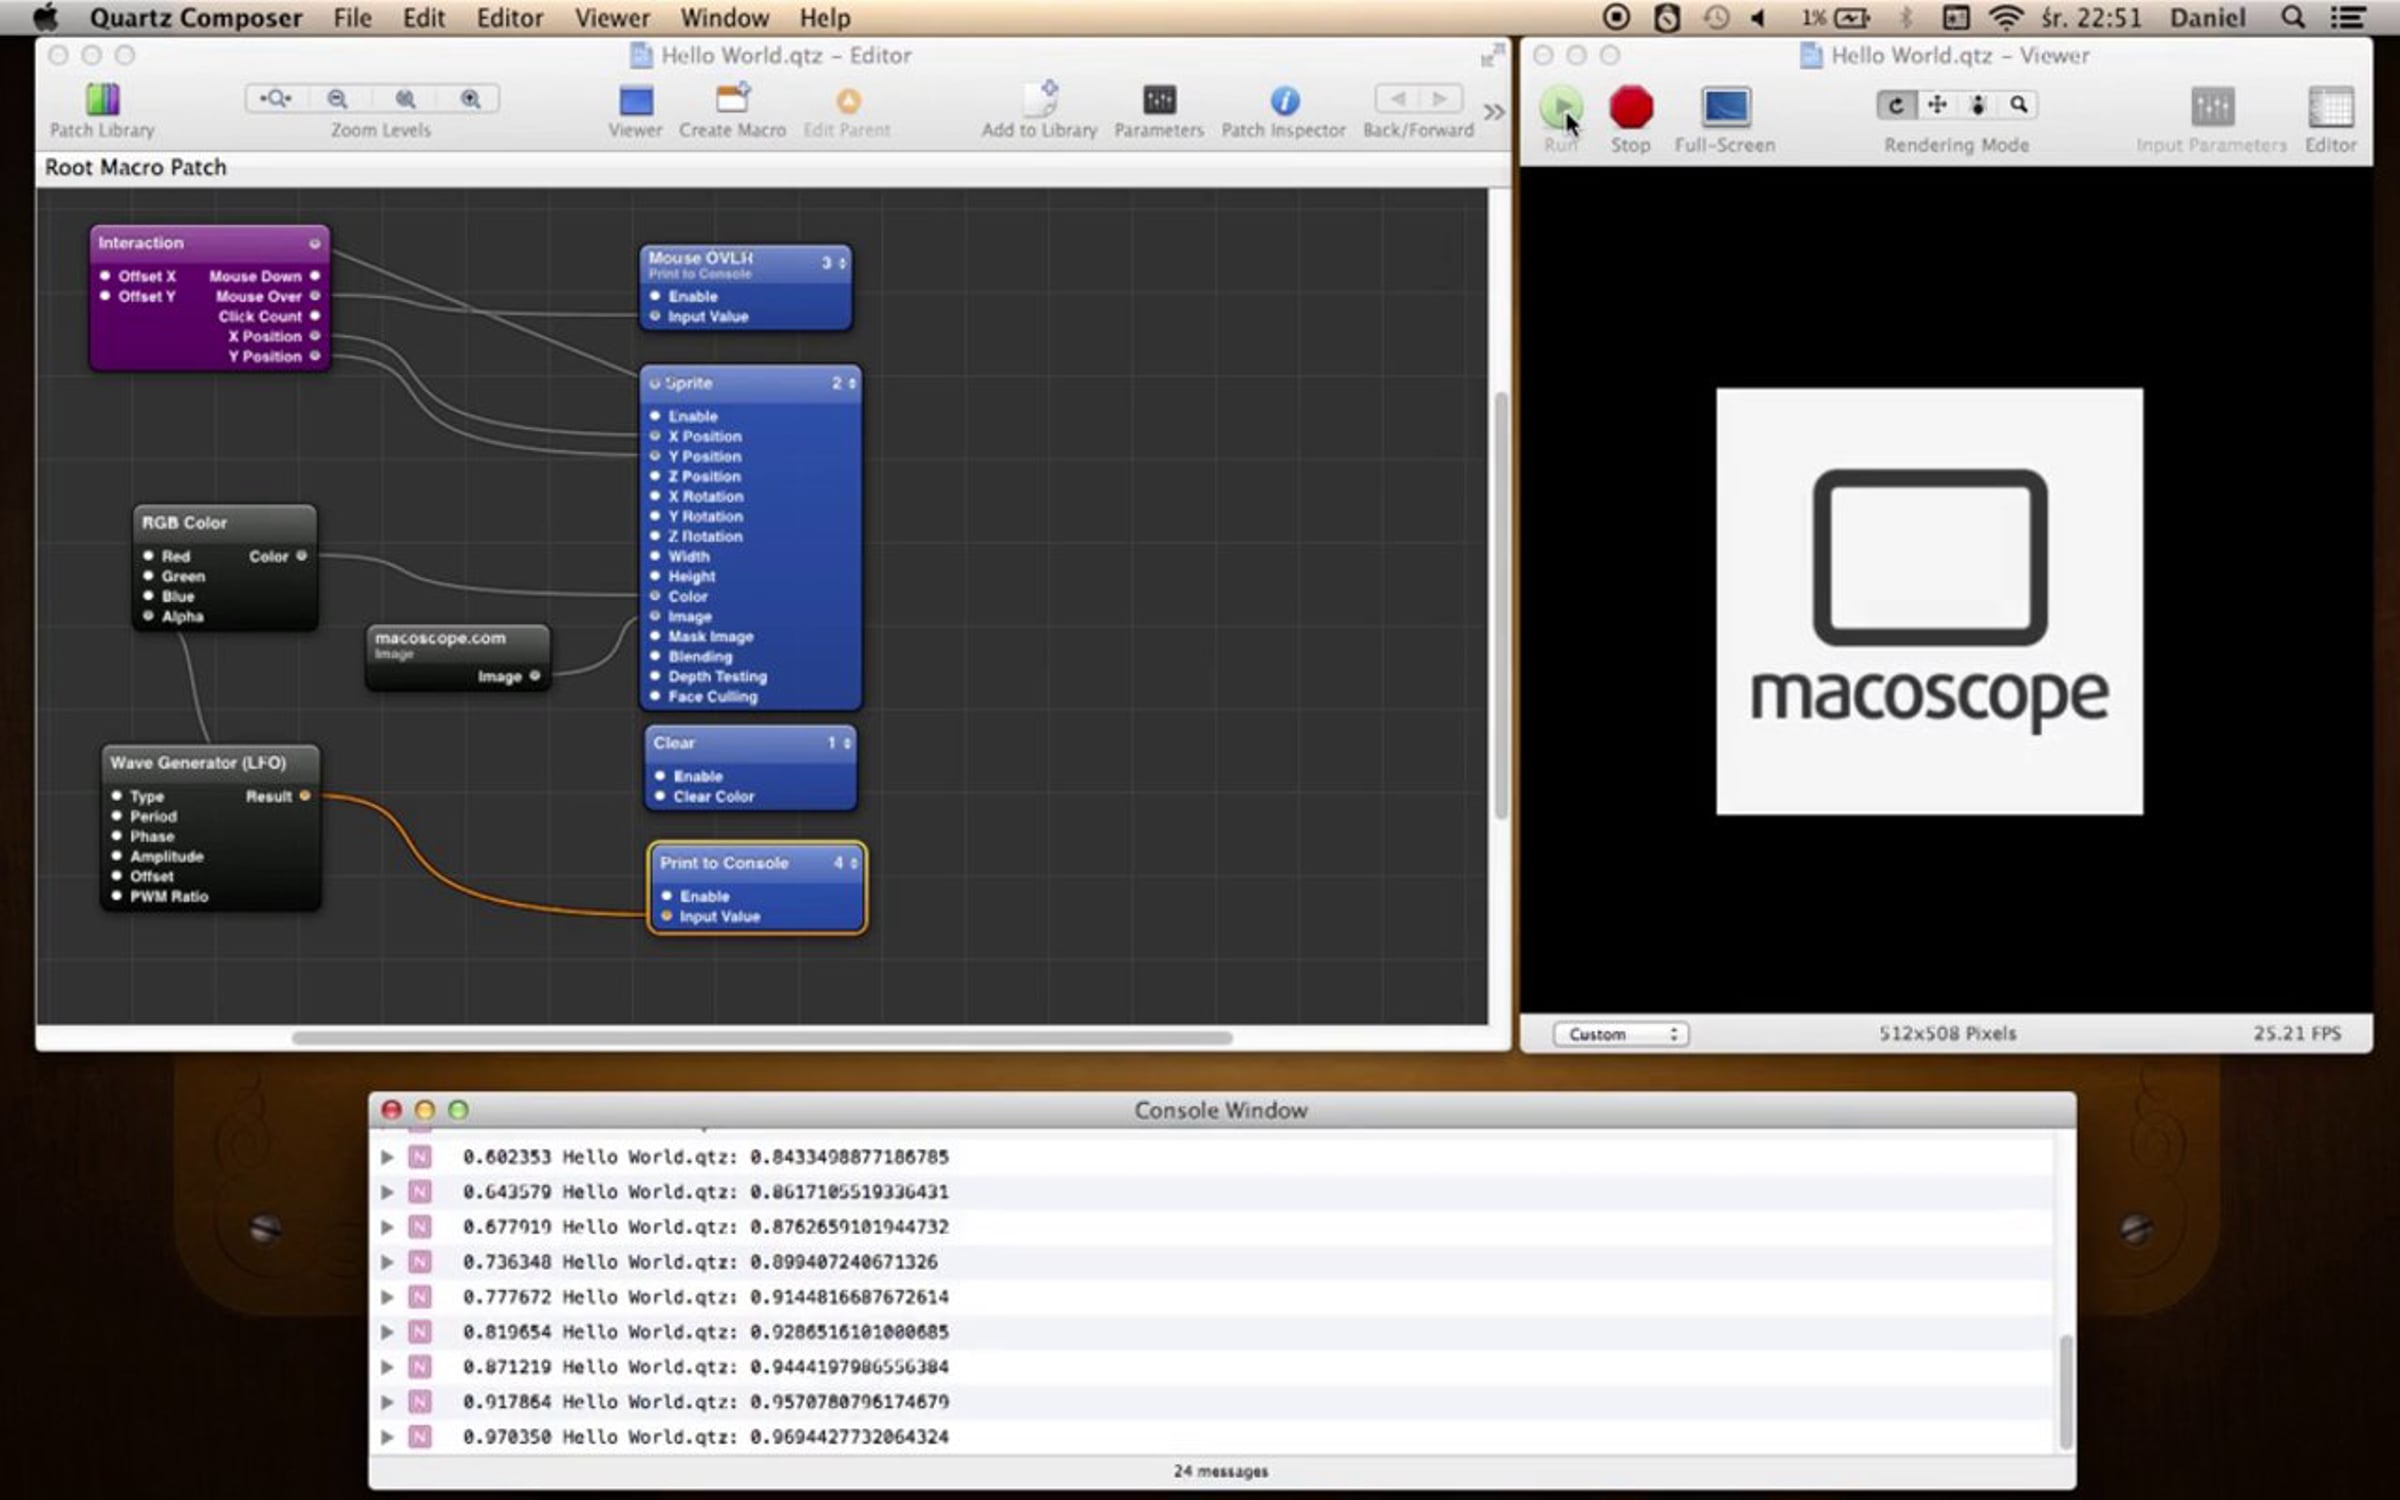The width and height of the screenshot is (2400, 1500).
Task: Open the Patch Library
Action: click(102, 101)
